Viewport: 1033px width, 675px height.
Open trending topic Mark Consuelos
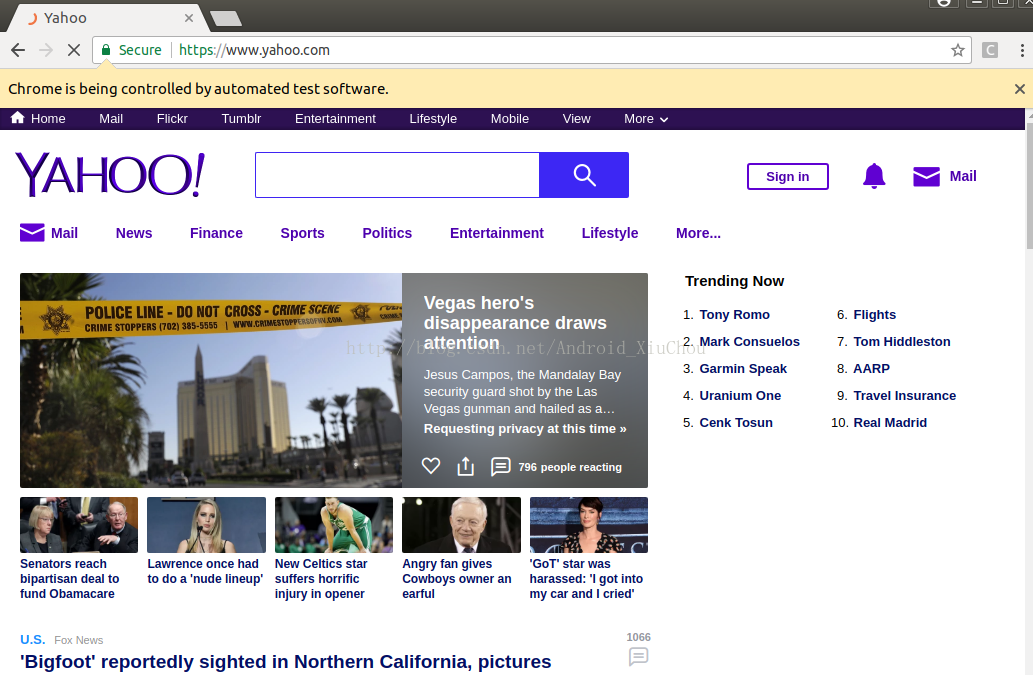pyautogui.click(x=749, y=342)
